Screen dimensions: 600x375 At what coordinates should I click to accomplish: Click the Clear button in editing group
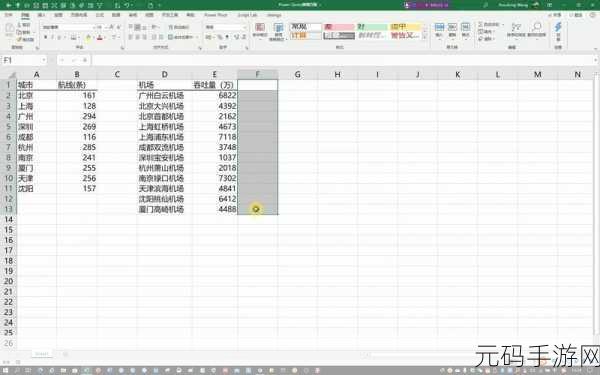click(486, 39)
